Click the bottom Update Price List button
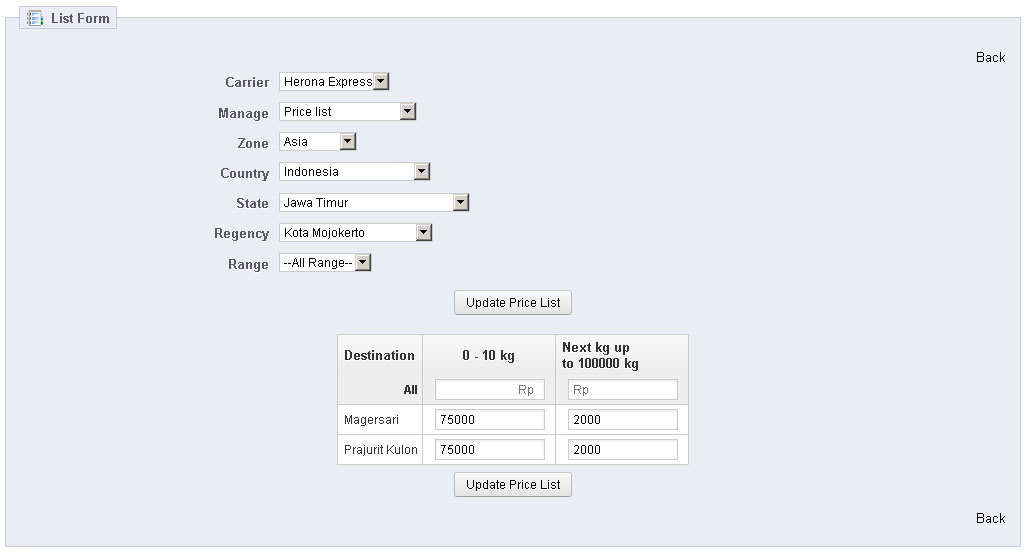 click(513, 485)
